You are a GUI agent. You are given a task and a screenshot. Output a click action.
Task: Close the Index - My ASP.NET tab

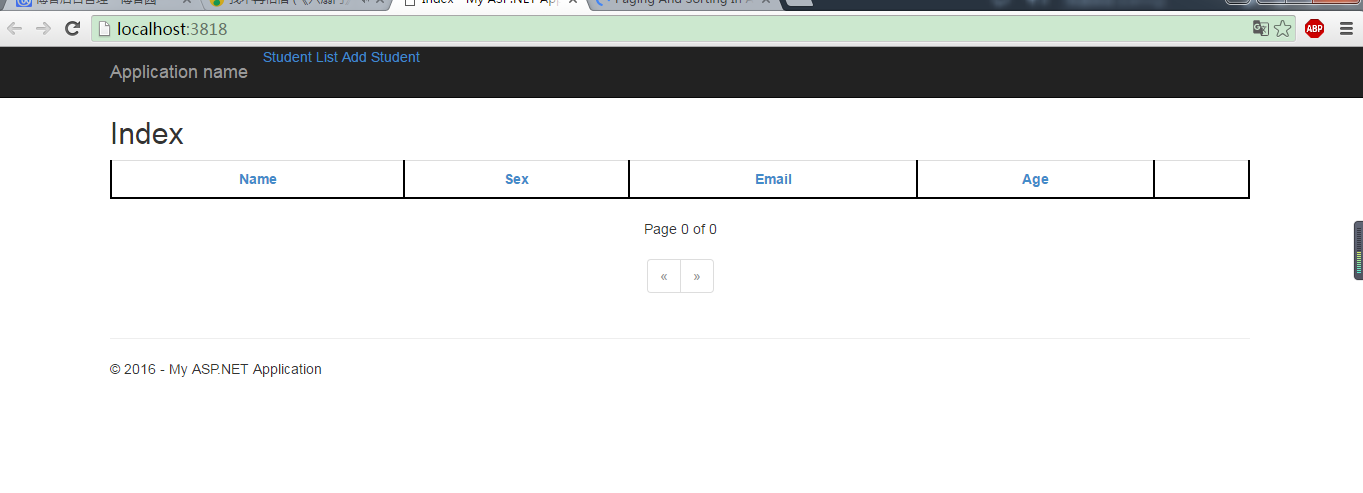tap(572, 3)
